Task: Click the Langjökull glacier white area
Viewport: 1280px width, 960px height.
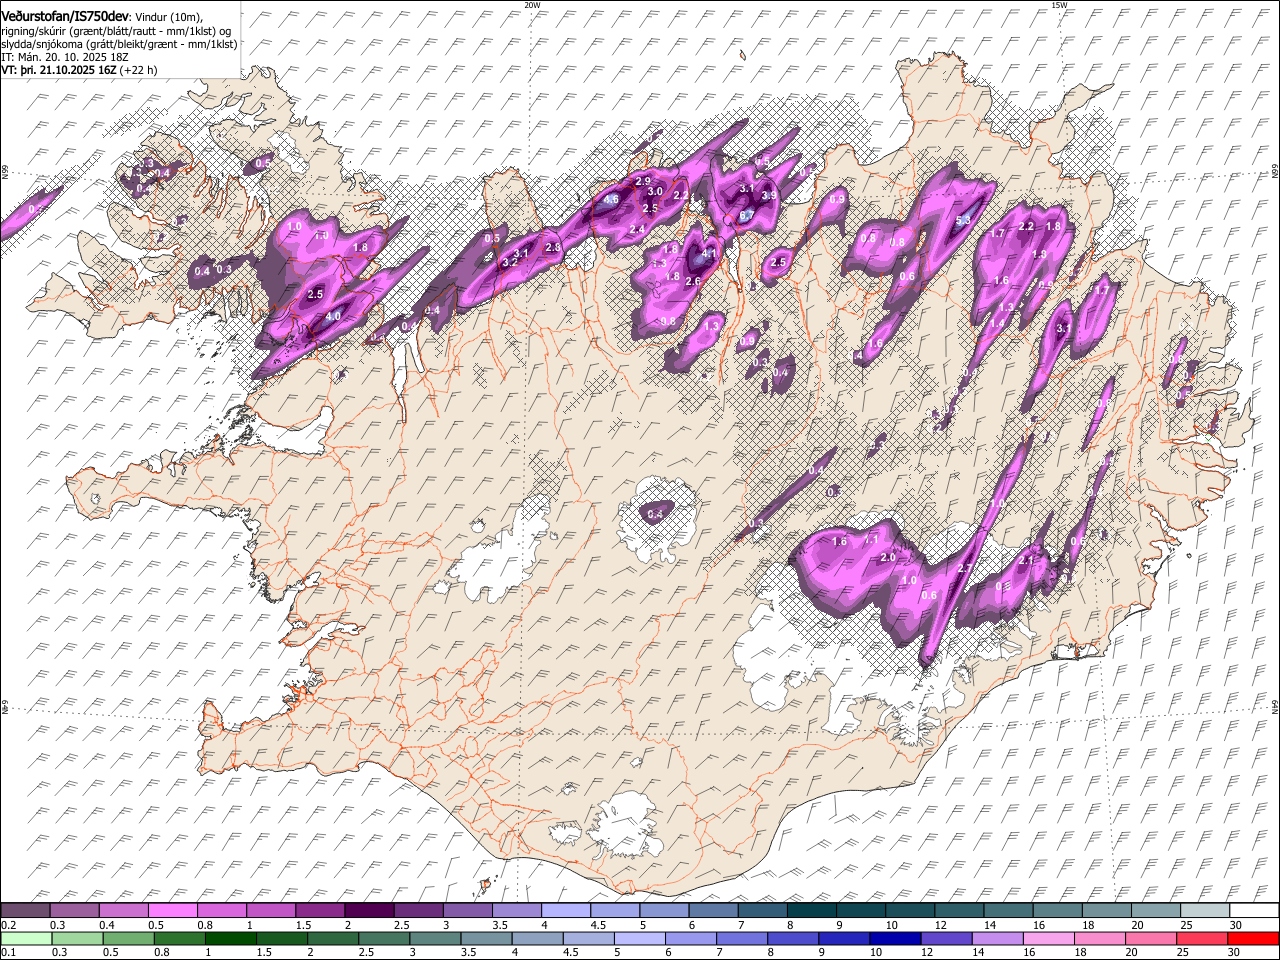Action: 500,560
